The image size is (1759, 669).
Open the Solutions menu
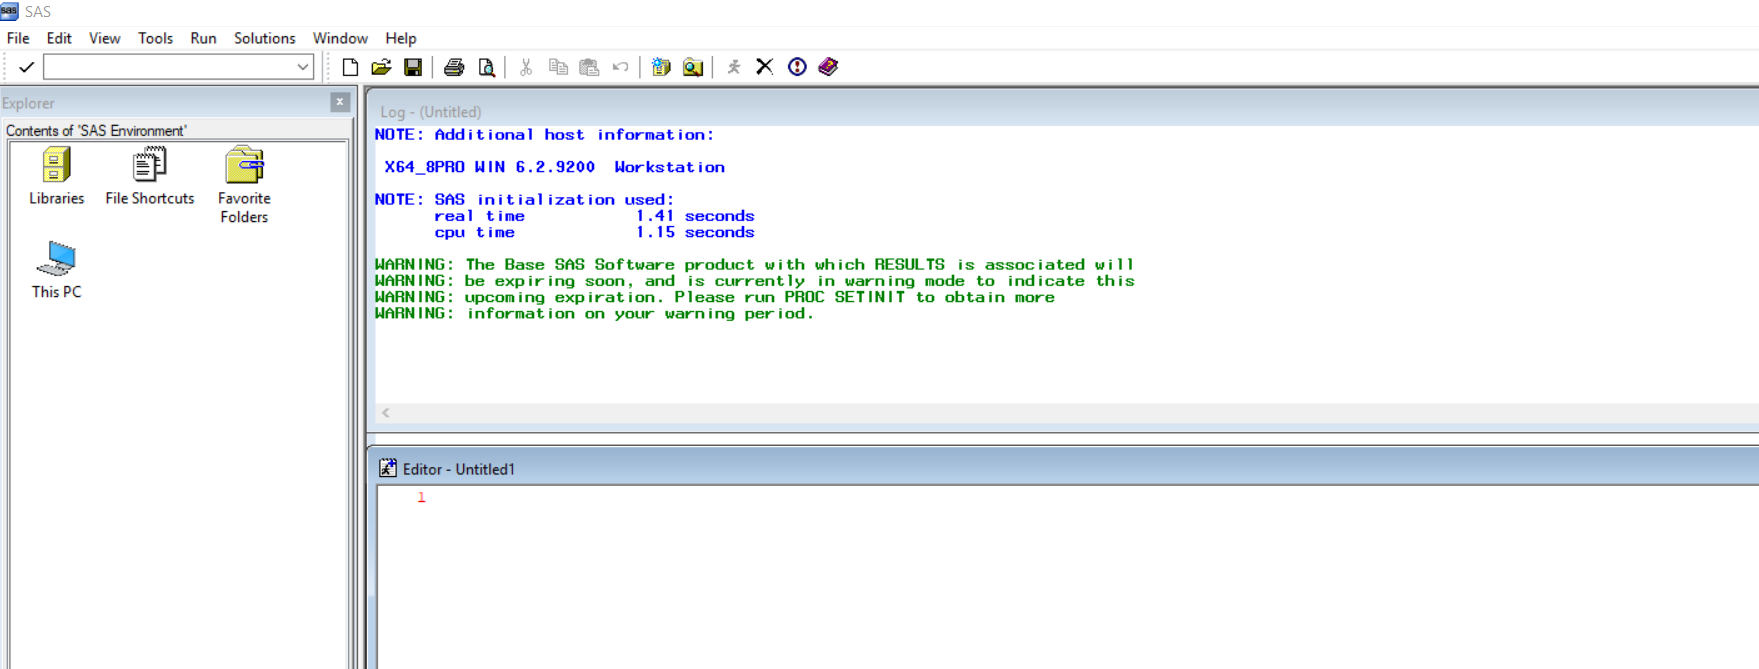[264, 38]
